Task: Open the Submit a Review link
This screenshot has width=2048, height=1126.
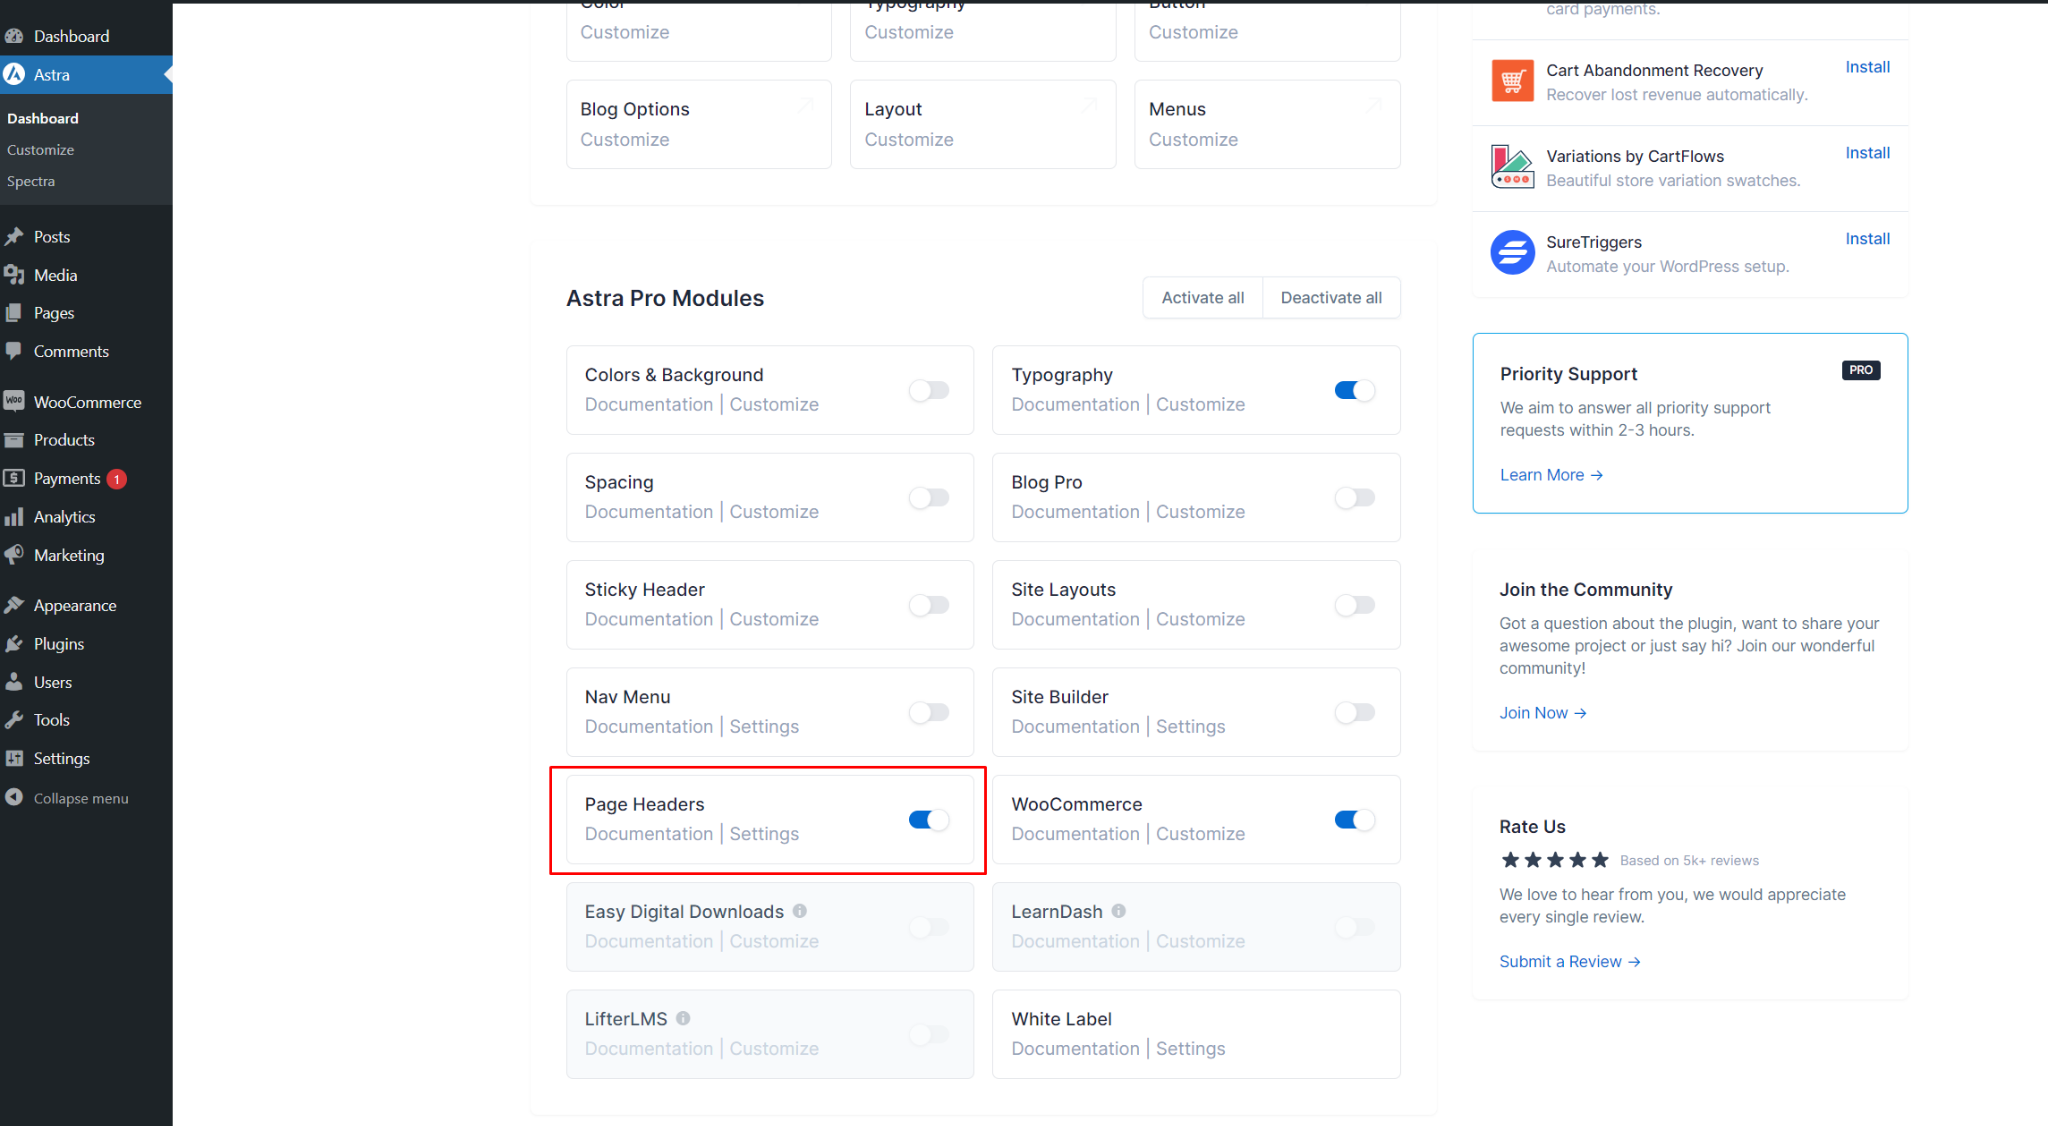Action: coord(1569,962)
